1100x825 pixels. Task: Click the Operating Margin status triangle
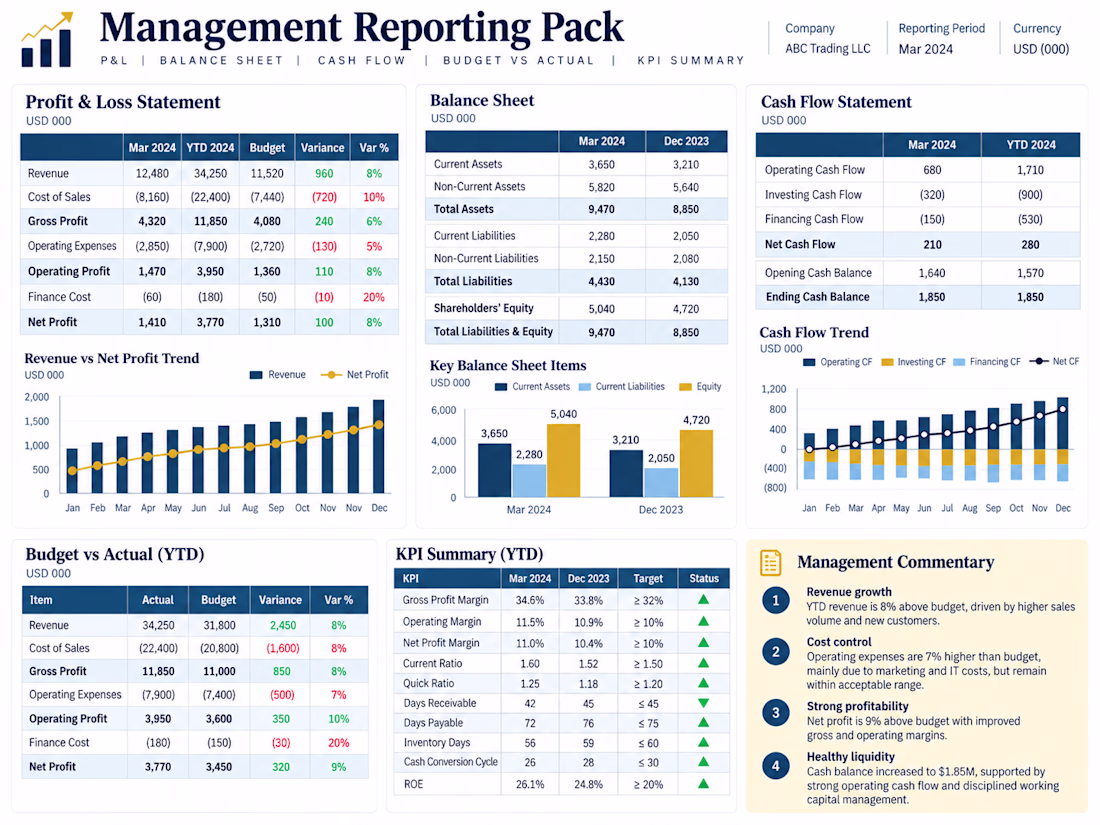point(703,622)
